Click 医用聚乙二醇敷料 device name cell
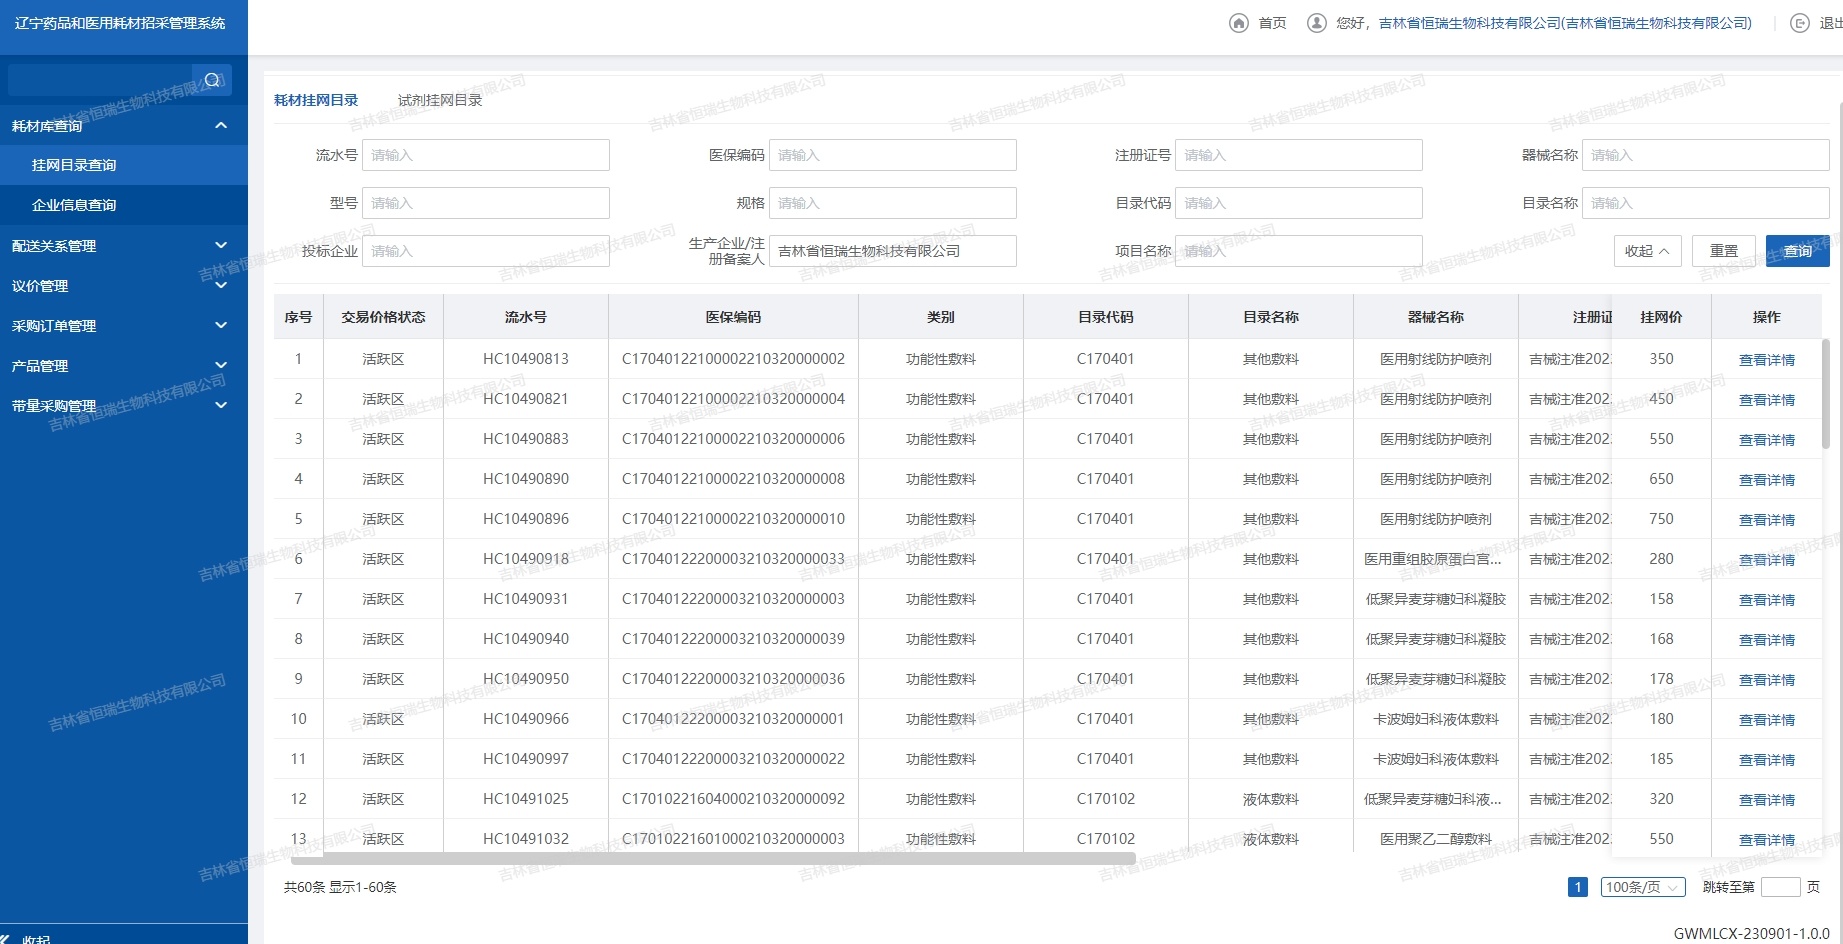The height and width of the screenshot is (944, 1843). point(1435,839)
